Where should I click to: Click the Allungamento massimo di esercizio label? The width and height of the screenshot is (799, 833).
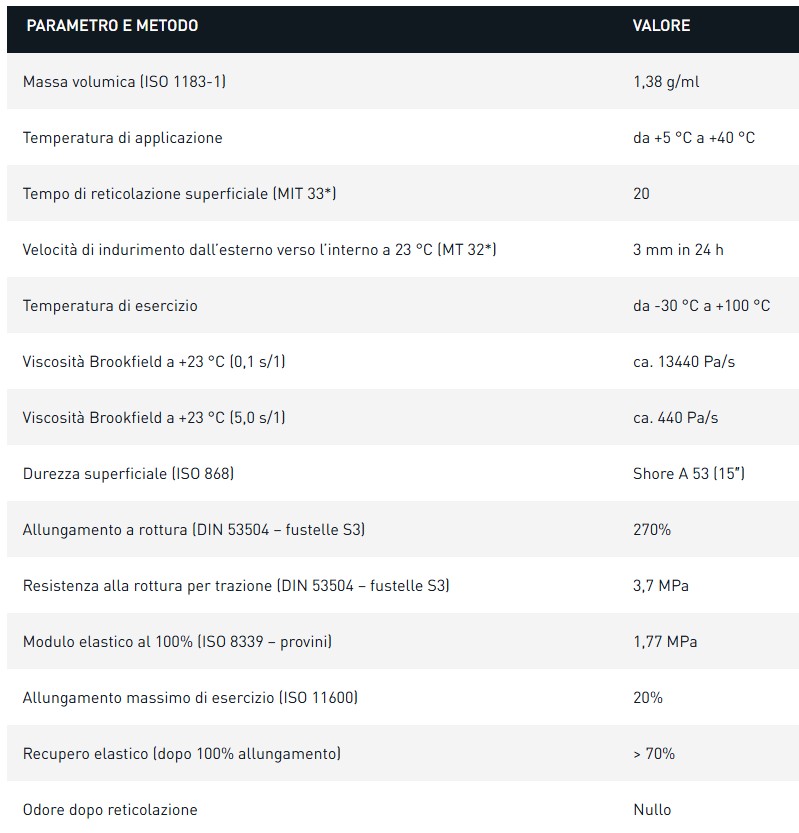point(190,697)
